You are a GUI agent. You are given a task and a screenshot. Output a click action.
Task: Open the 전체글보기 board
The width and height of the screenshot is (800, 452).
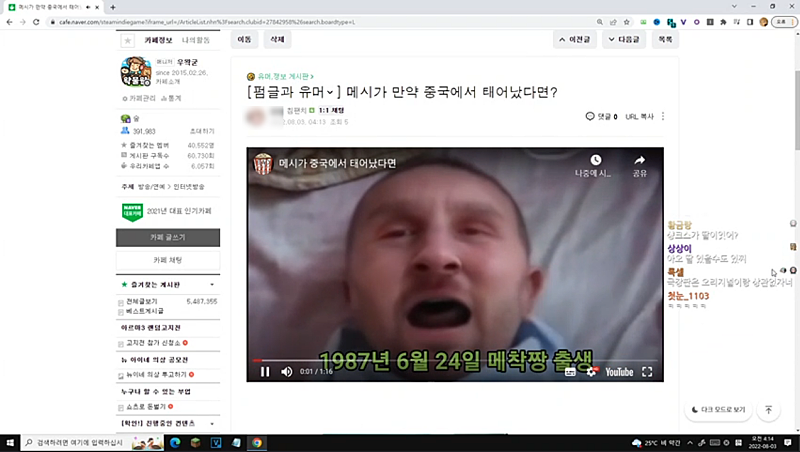(142, 302)
